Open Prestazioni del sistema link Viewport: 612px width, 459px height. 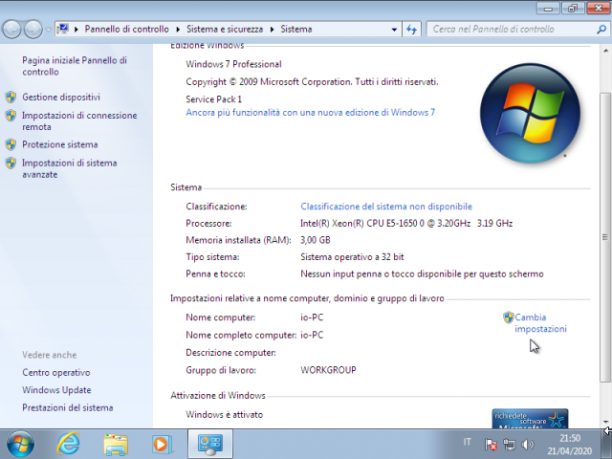[x=68, y=407]
